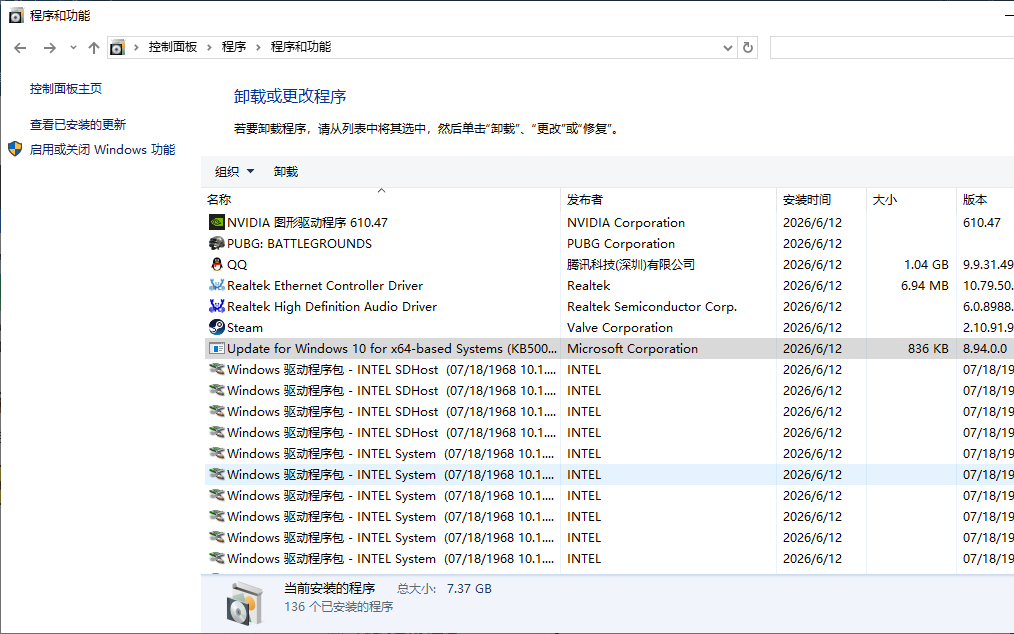Sort by the 名称 column header
This screenshot has width=1014, height=634.
(381, 199)
